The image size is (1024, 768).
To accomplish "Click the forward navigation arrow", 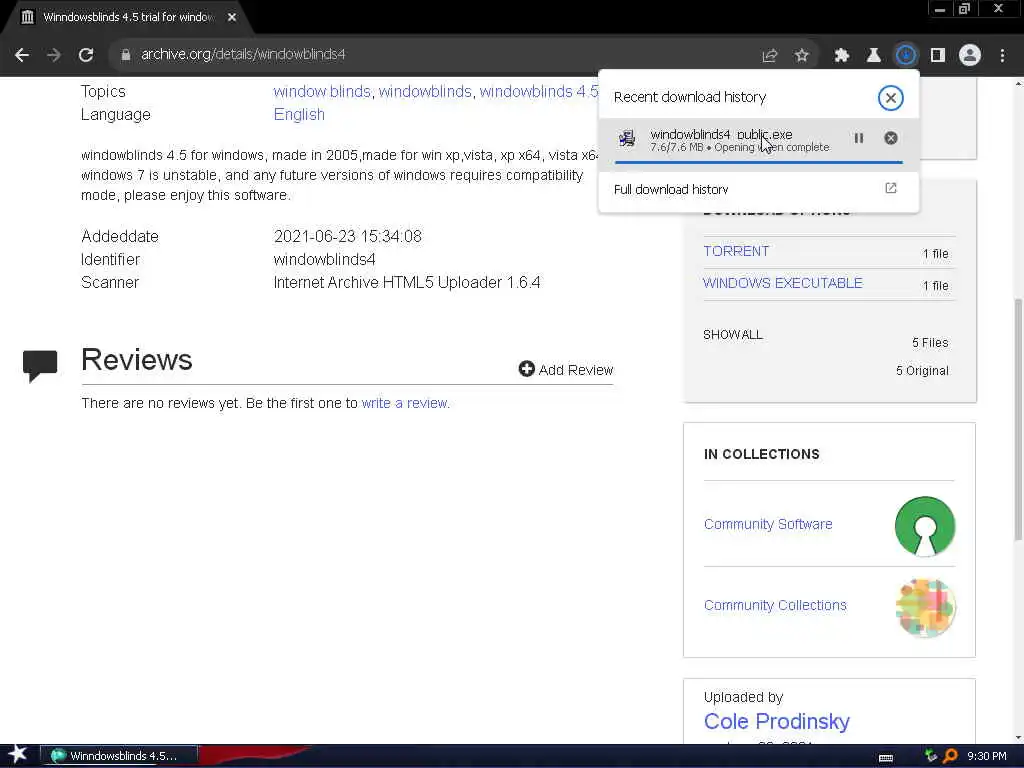I will coord(54,55).
